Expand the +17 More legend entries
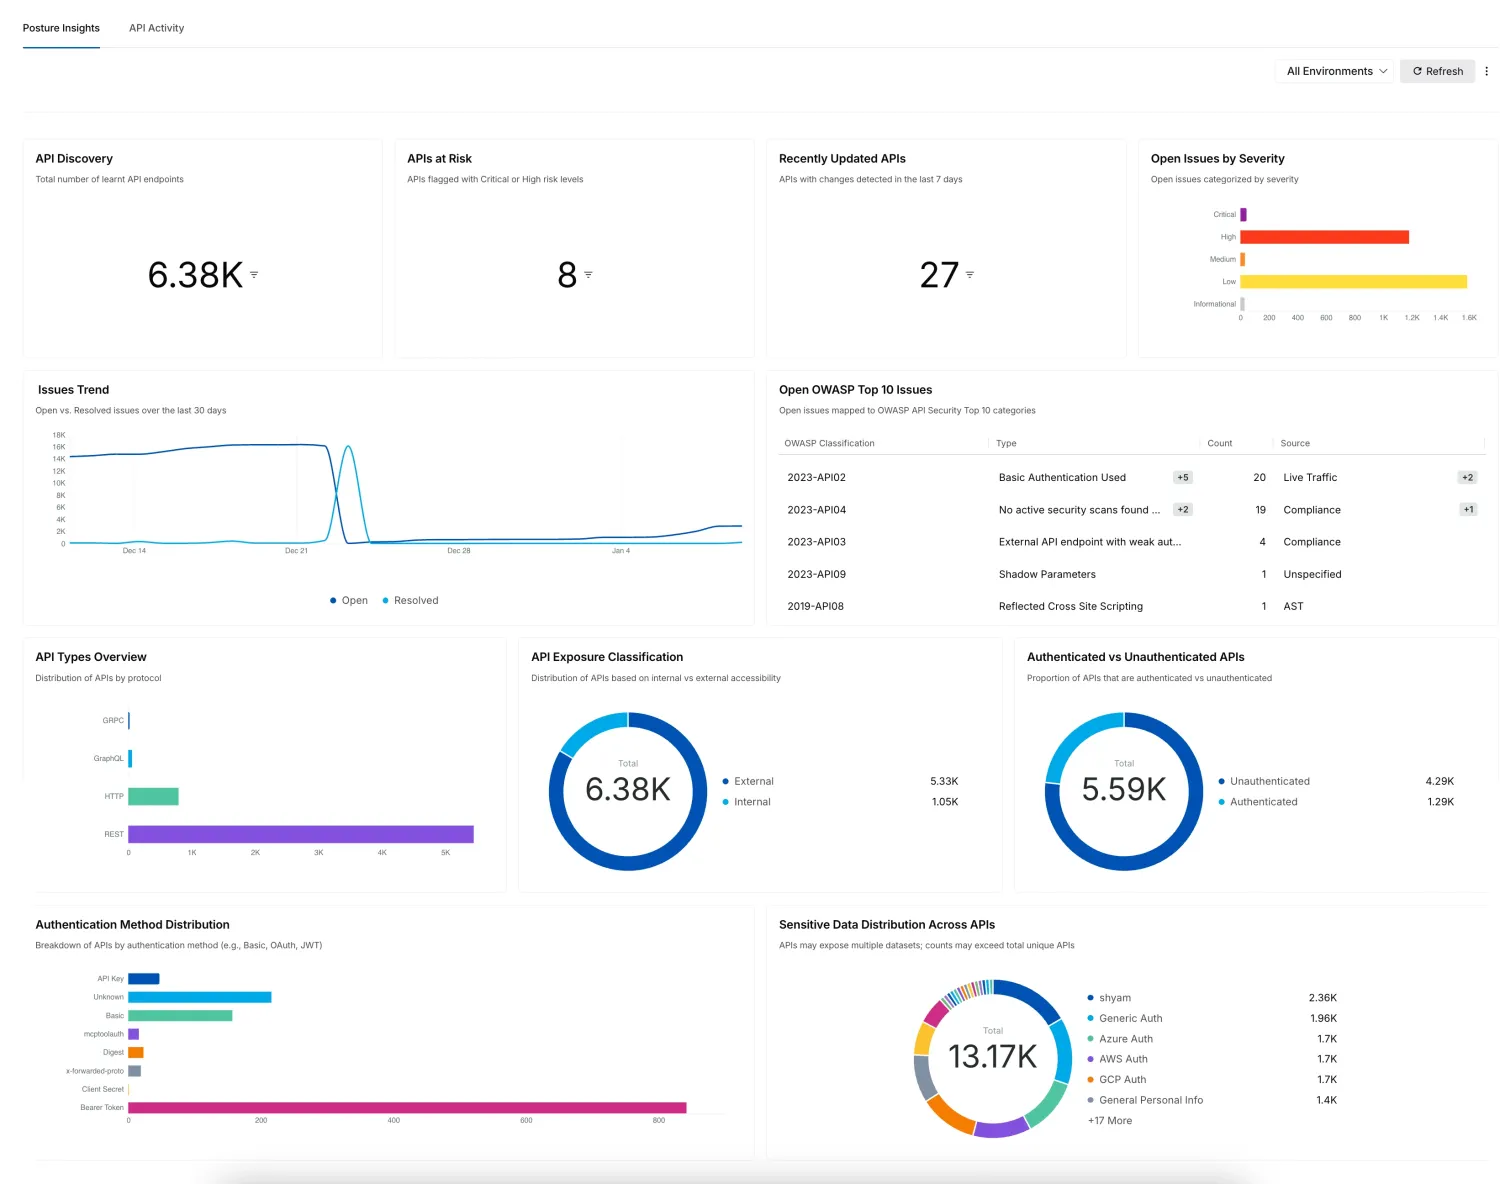 point(1110,1121)
